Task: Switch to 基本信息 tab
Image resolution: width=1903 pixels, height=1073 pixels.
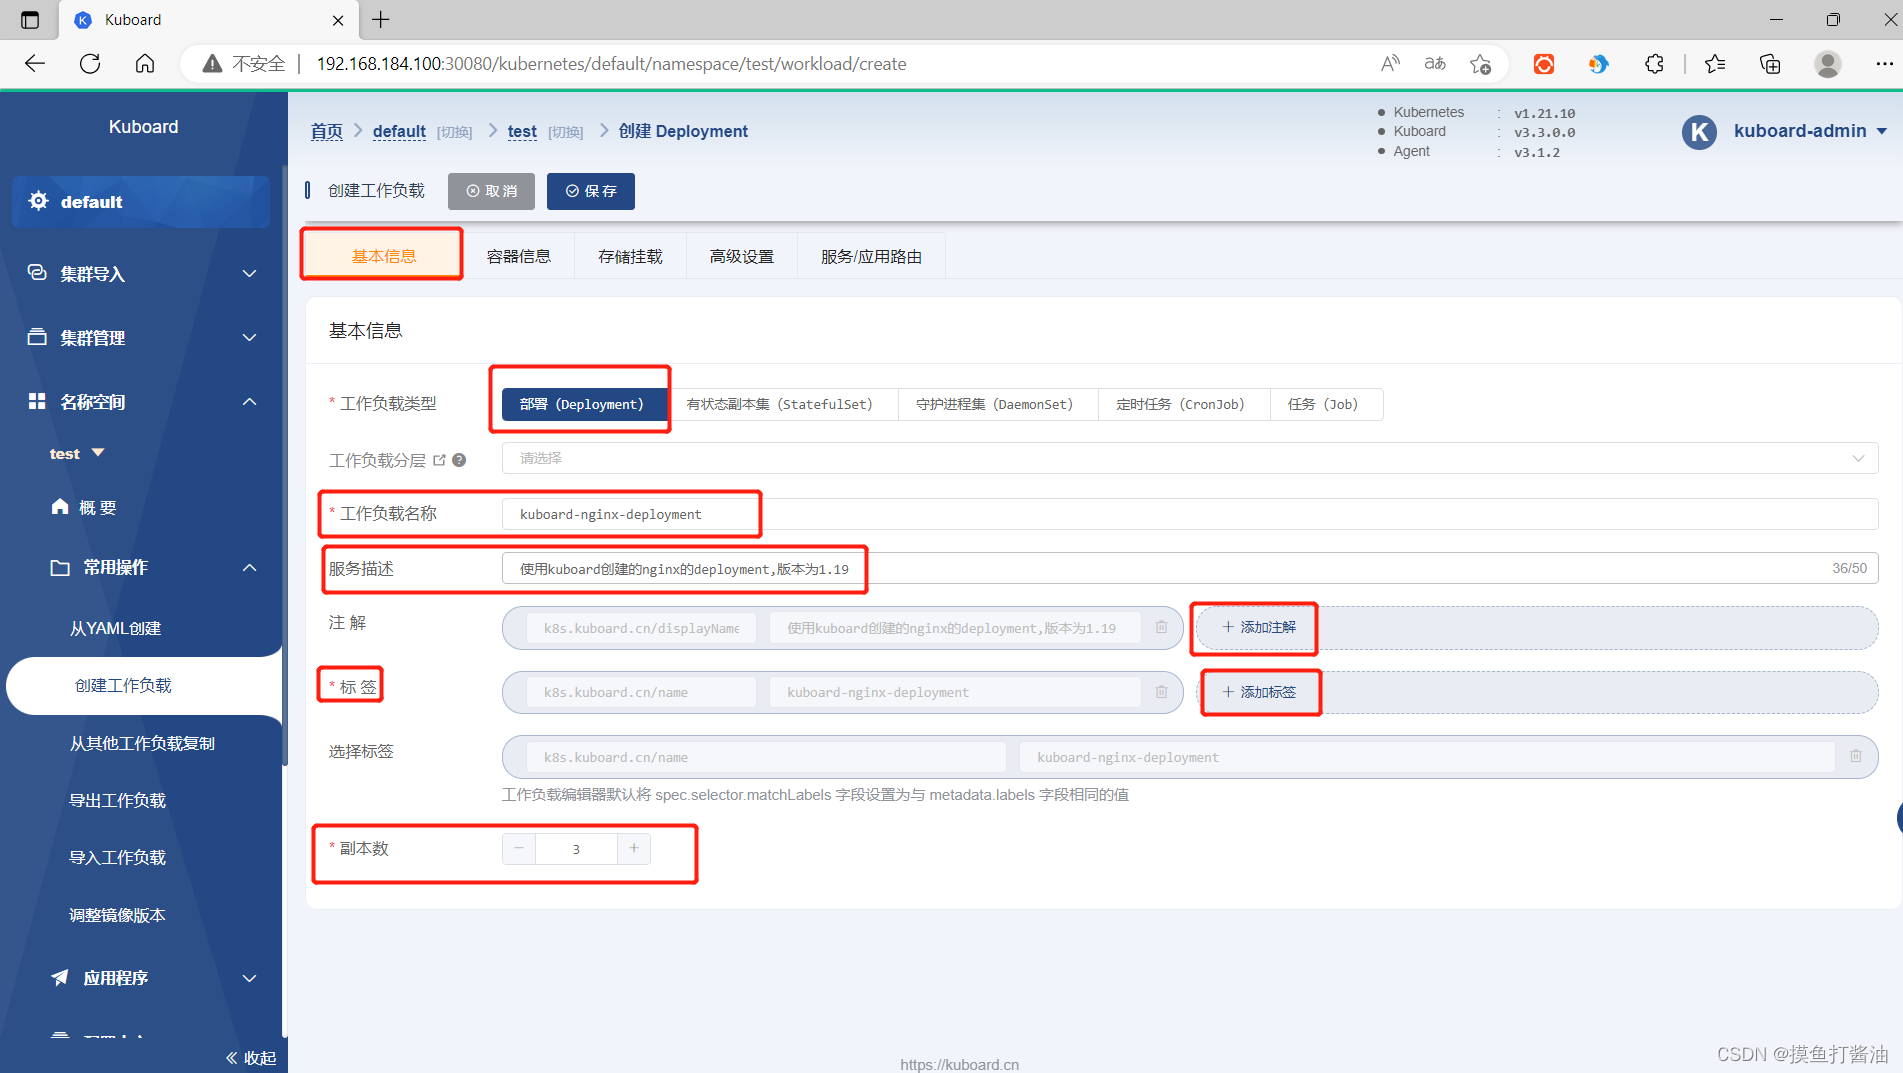Action: tap(383, 256)
